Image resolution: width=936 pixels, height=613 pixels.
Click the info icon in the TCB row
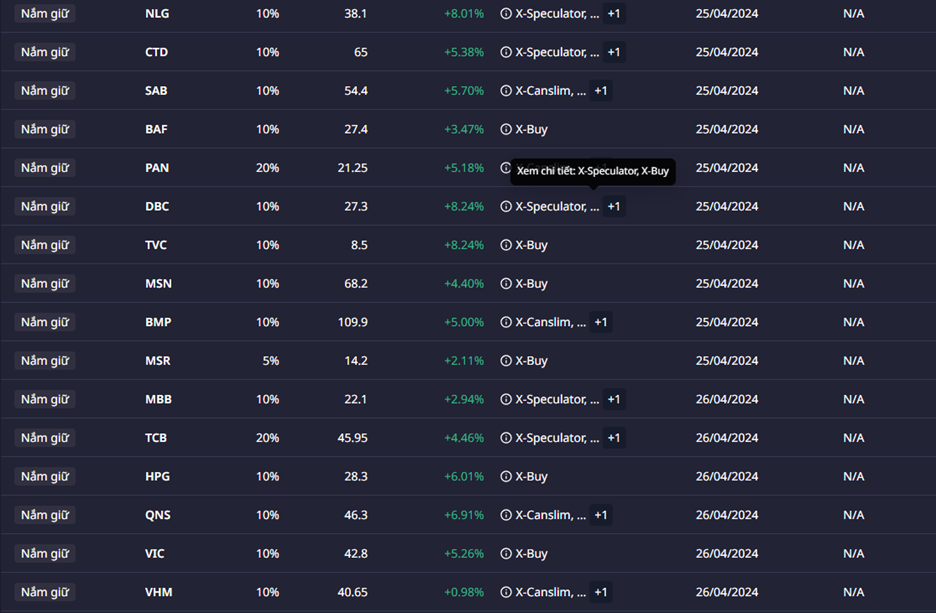506,438
